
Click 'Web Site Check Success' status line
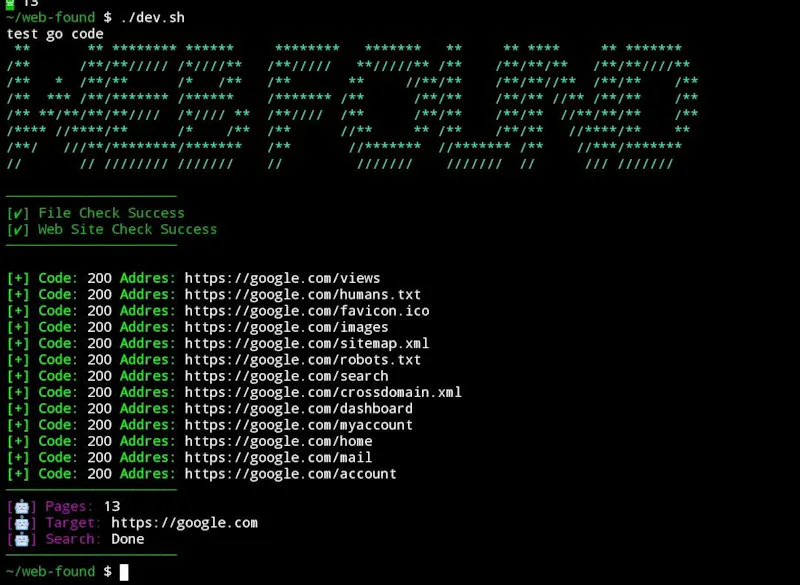128,229
